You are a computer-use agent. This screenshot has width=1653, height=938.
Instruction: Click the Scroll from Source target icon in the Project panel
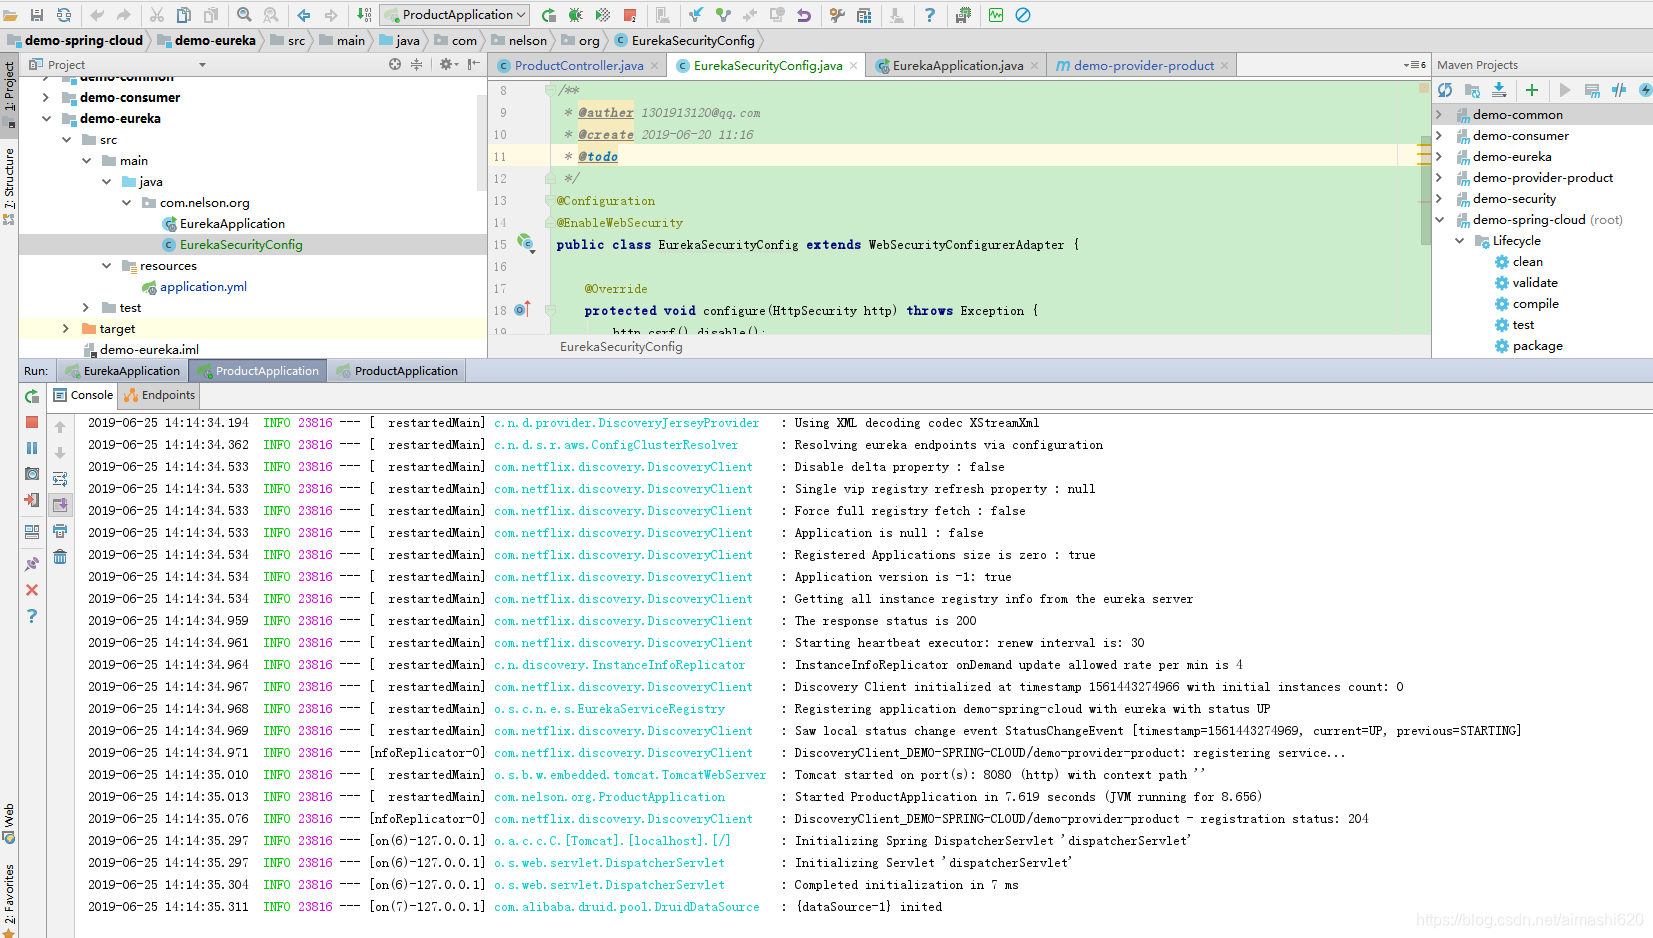(395, 64)
